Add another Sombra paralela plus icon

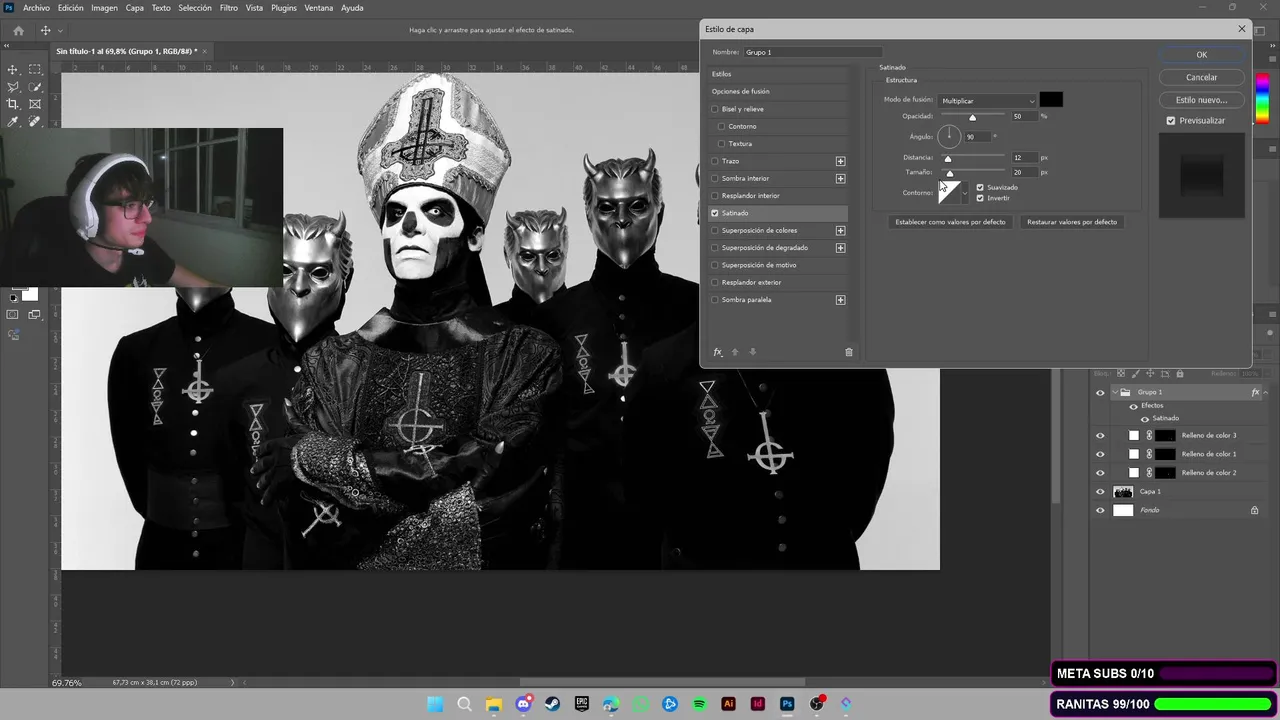840,300
